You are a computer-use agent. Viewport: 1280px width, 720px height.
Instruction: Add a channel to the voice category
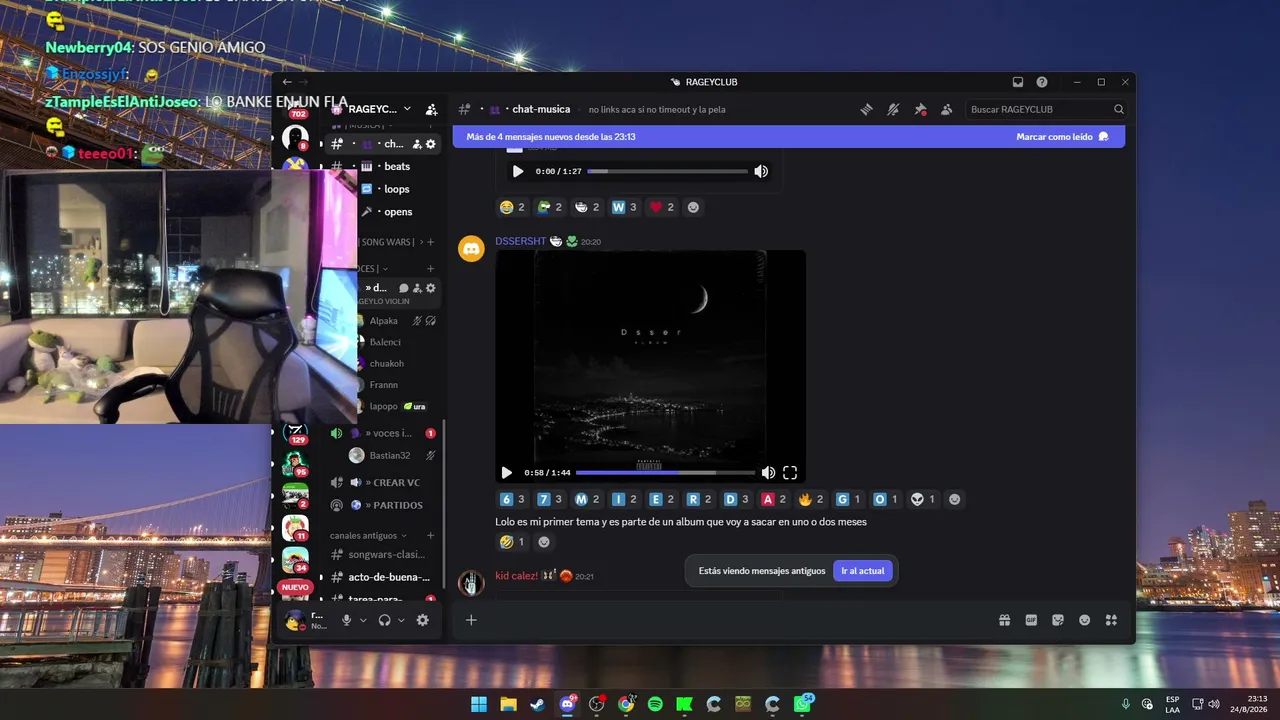tap(431, 269)
